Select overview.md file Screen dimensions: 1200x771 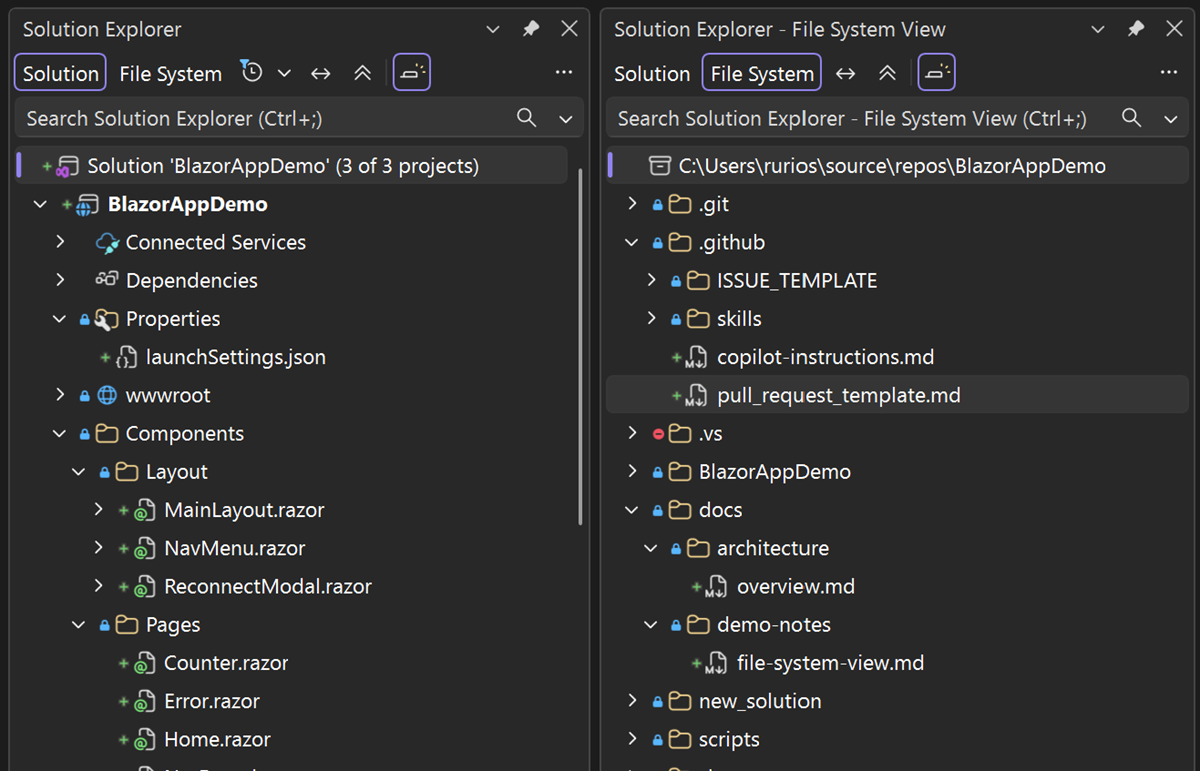click(796, 586)
